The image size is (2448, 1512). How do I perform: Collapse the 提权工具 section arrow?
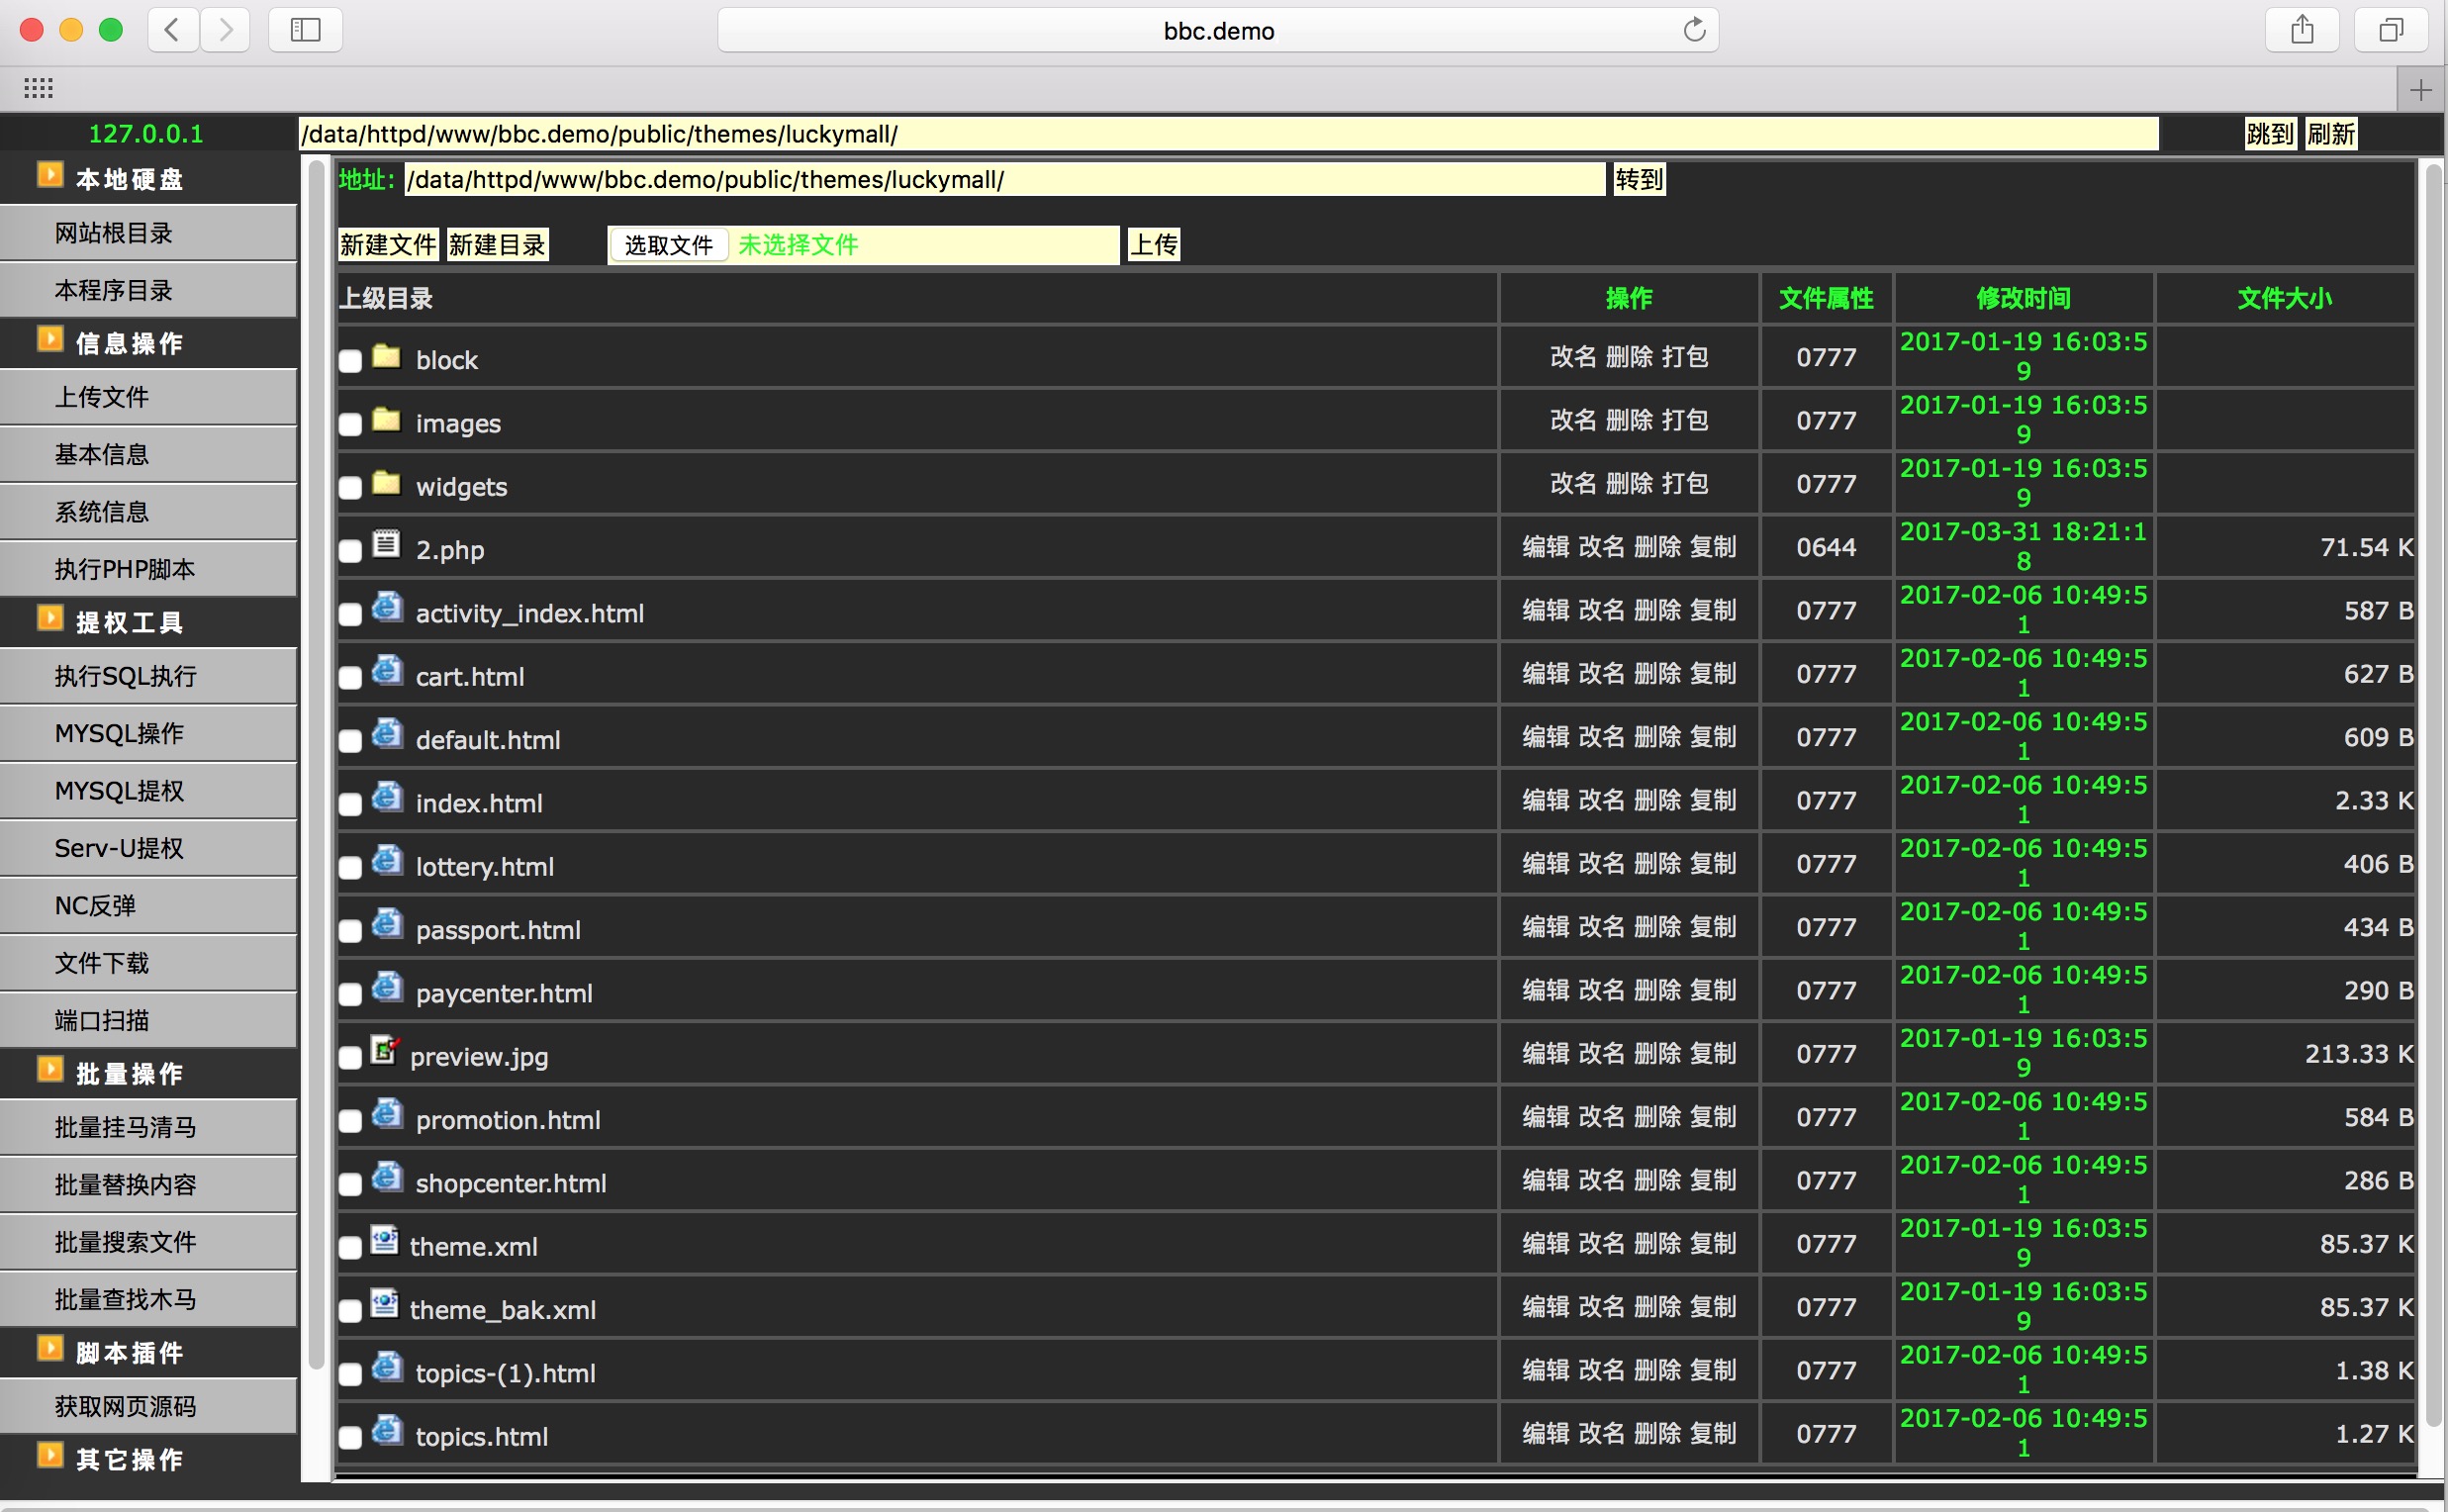pyautogui.click(x=50, y=619)
